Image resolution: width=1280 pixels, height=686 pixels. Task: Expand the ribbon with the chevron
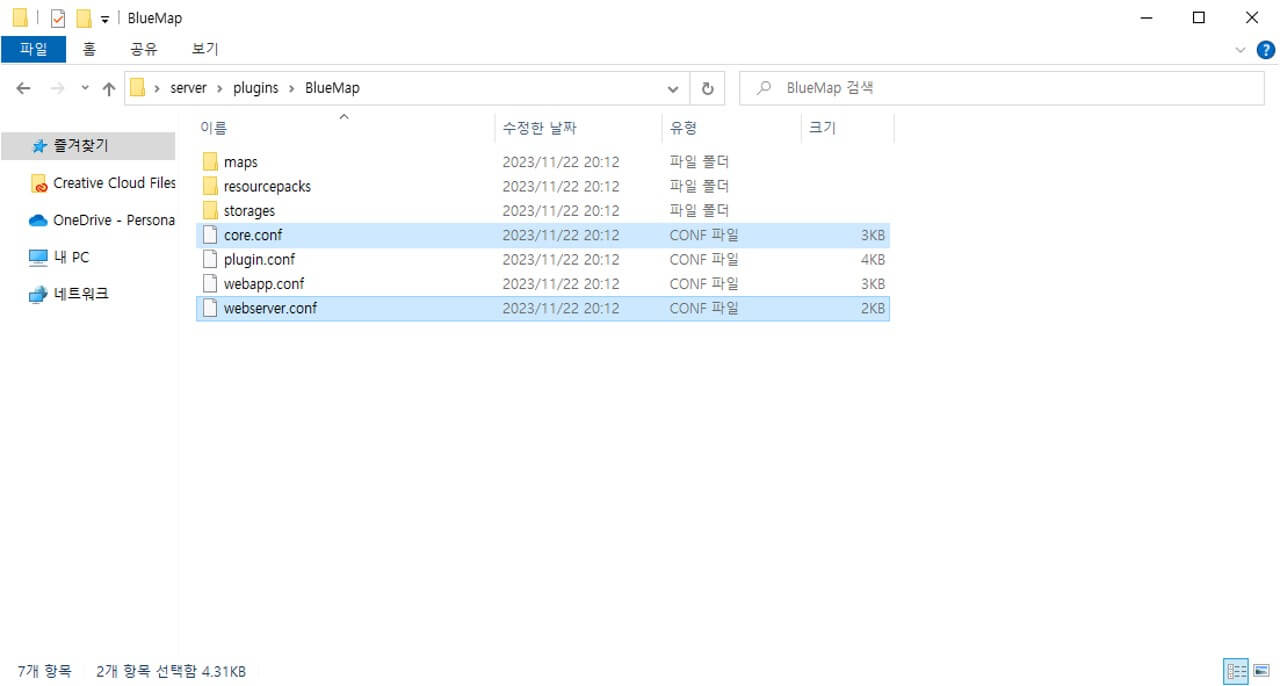tap(1241, 49)
